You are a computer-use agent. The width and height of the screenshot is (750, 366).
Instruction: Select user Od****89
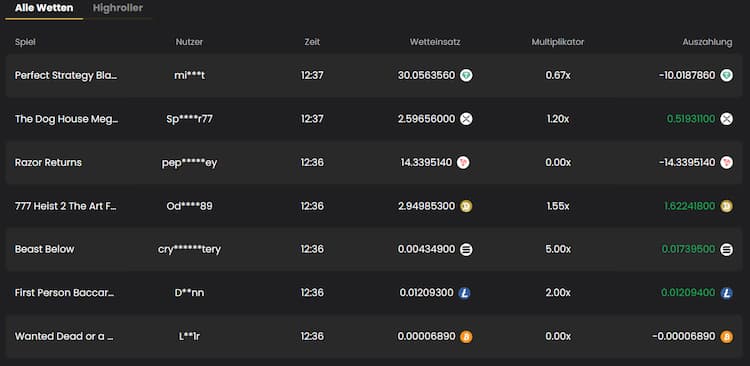[189, 206]
